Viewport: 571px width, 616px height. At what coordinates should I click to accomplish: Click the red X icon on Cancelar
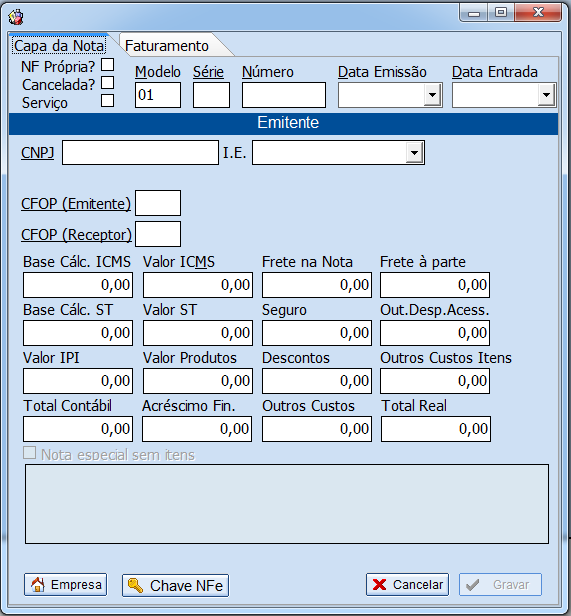tap(379, 585)
